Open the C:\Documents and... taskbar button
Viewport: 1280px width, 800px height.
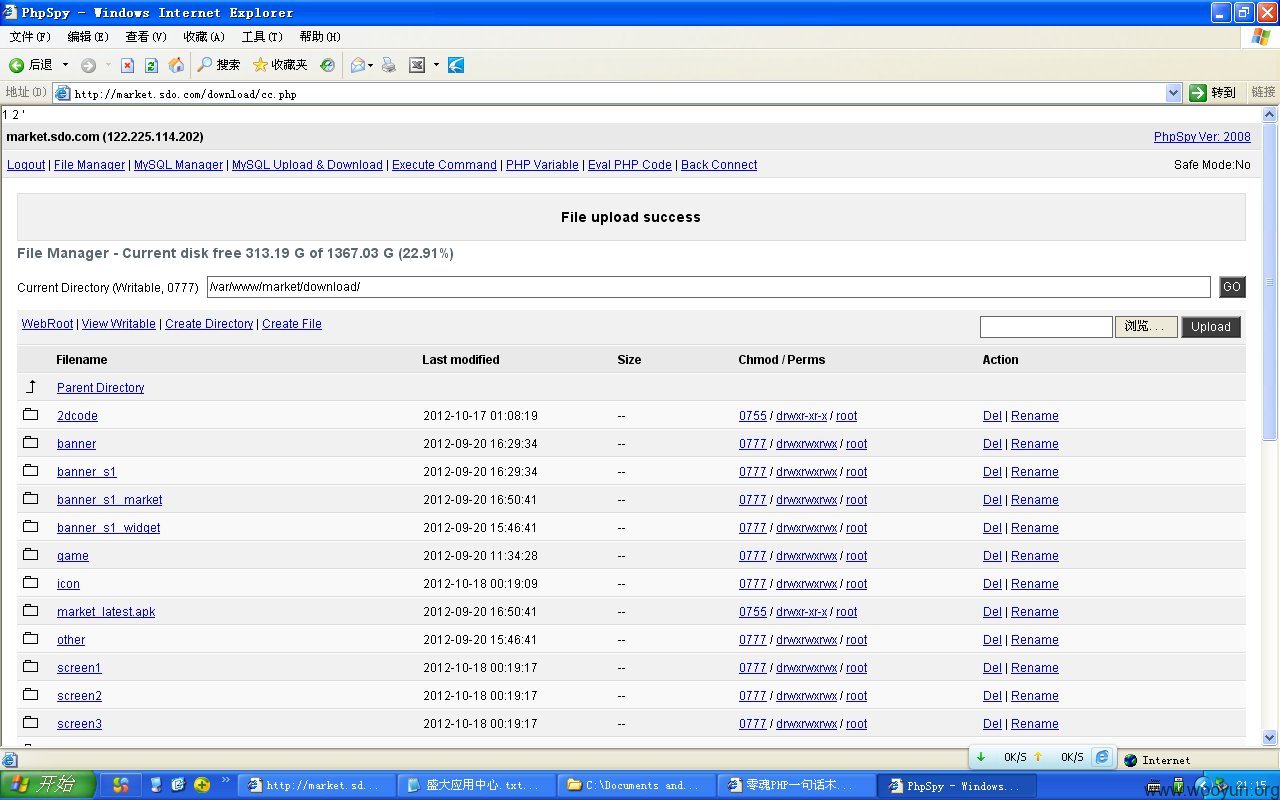coord(636,786)
